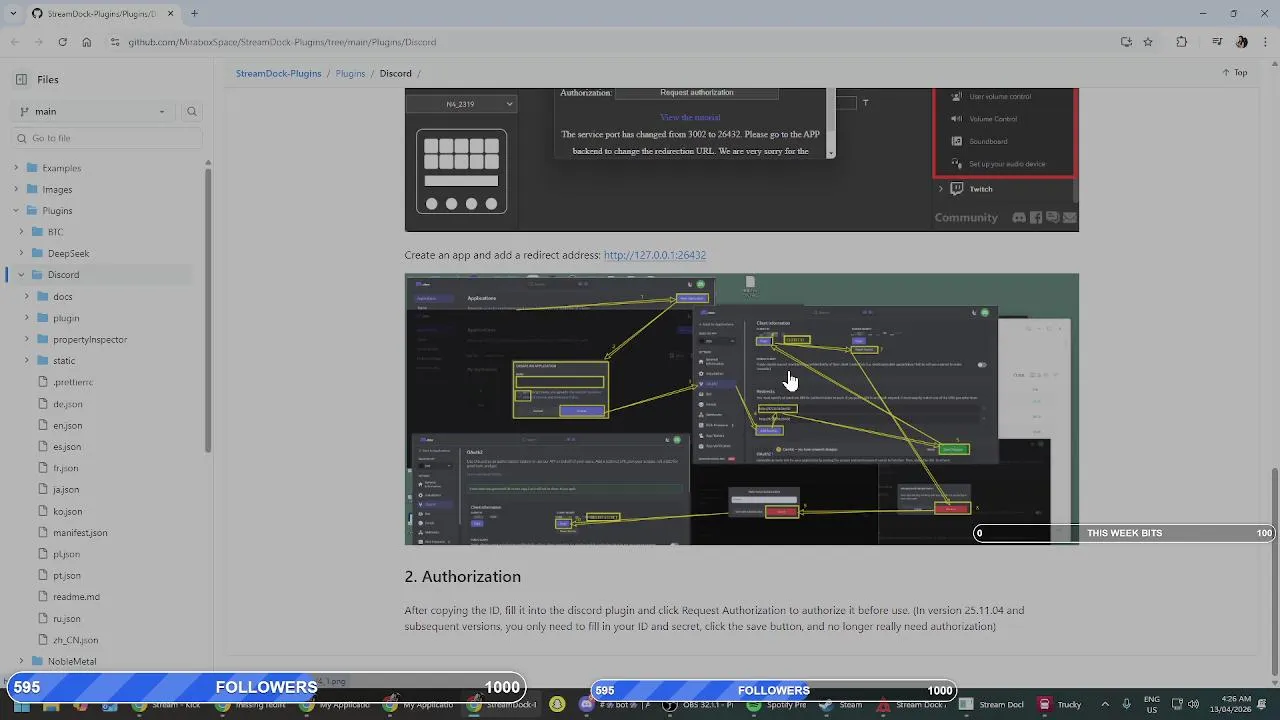Focus the Go to file search field
This screenshot has height=720, width=1280.
coord(105,138)
